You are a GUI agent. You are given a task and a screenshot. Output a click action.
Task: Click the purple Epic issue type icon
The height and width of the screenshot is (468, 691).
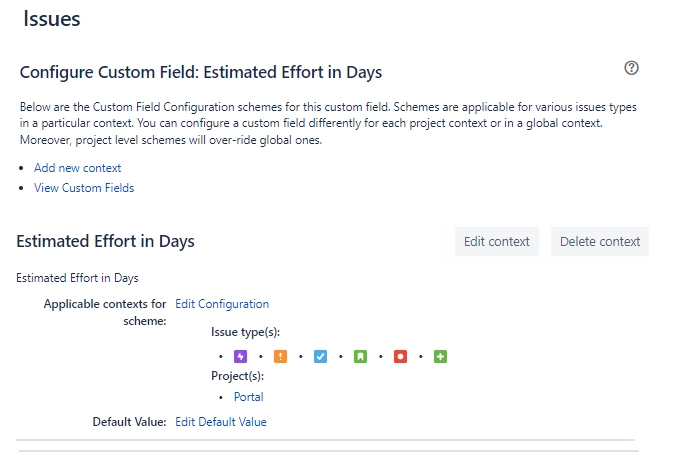[x=240, y=356]
